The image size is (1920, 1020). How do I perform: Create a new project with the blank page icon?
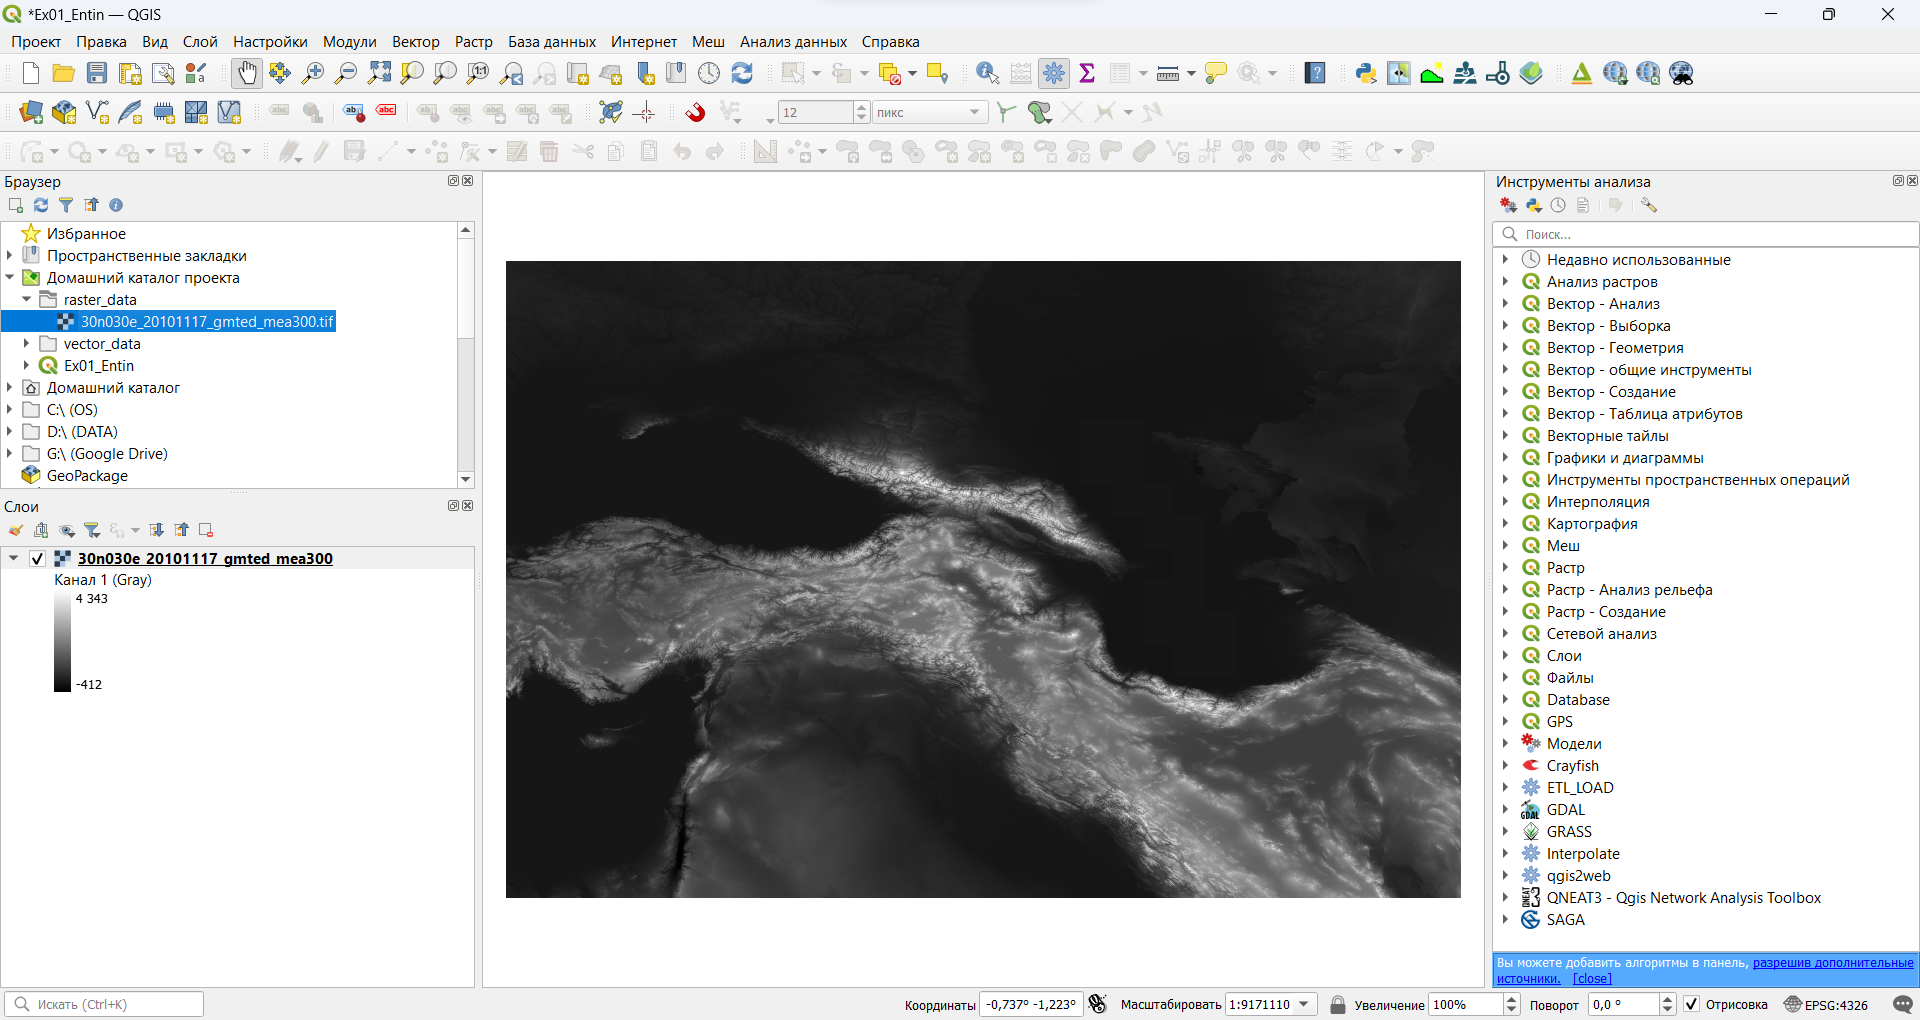click(31, 73)
